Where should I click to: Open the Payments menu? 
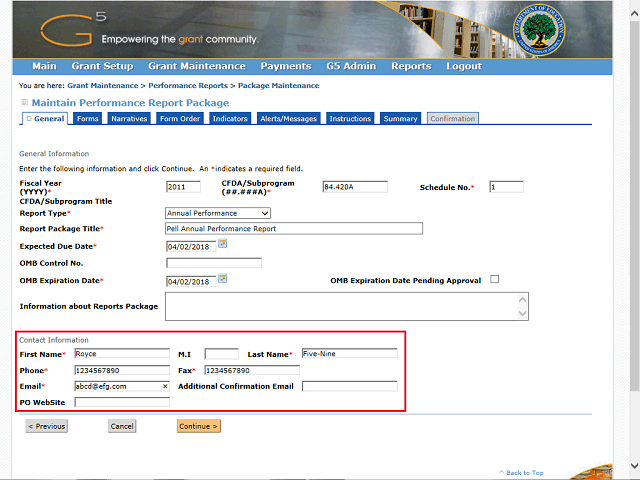point(286,66)
